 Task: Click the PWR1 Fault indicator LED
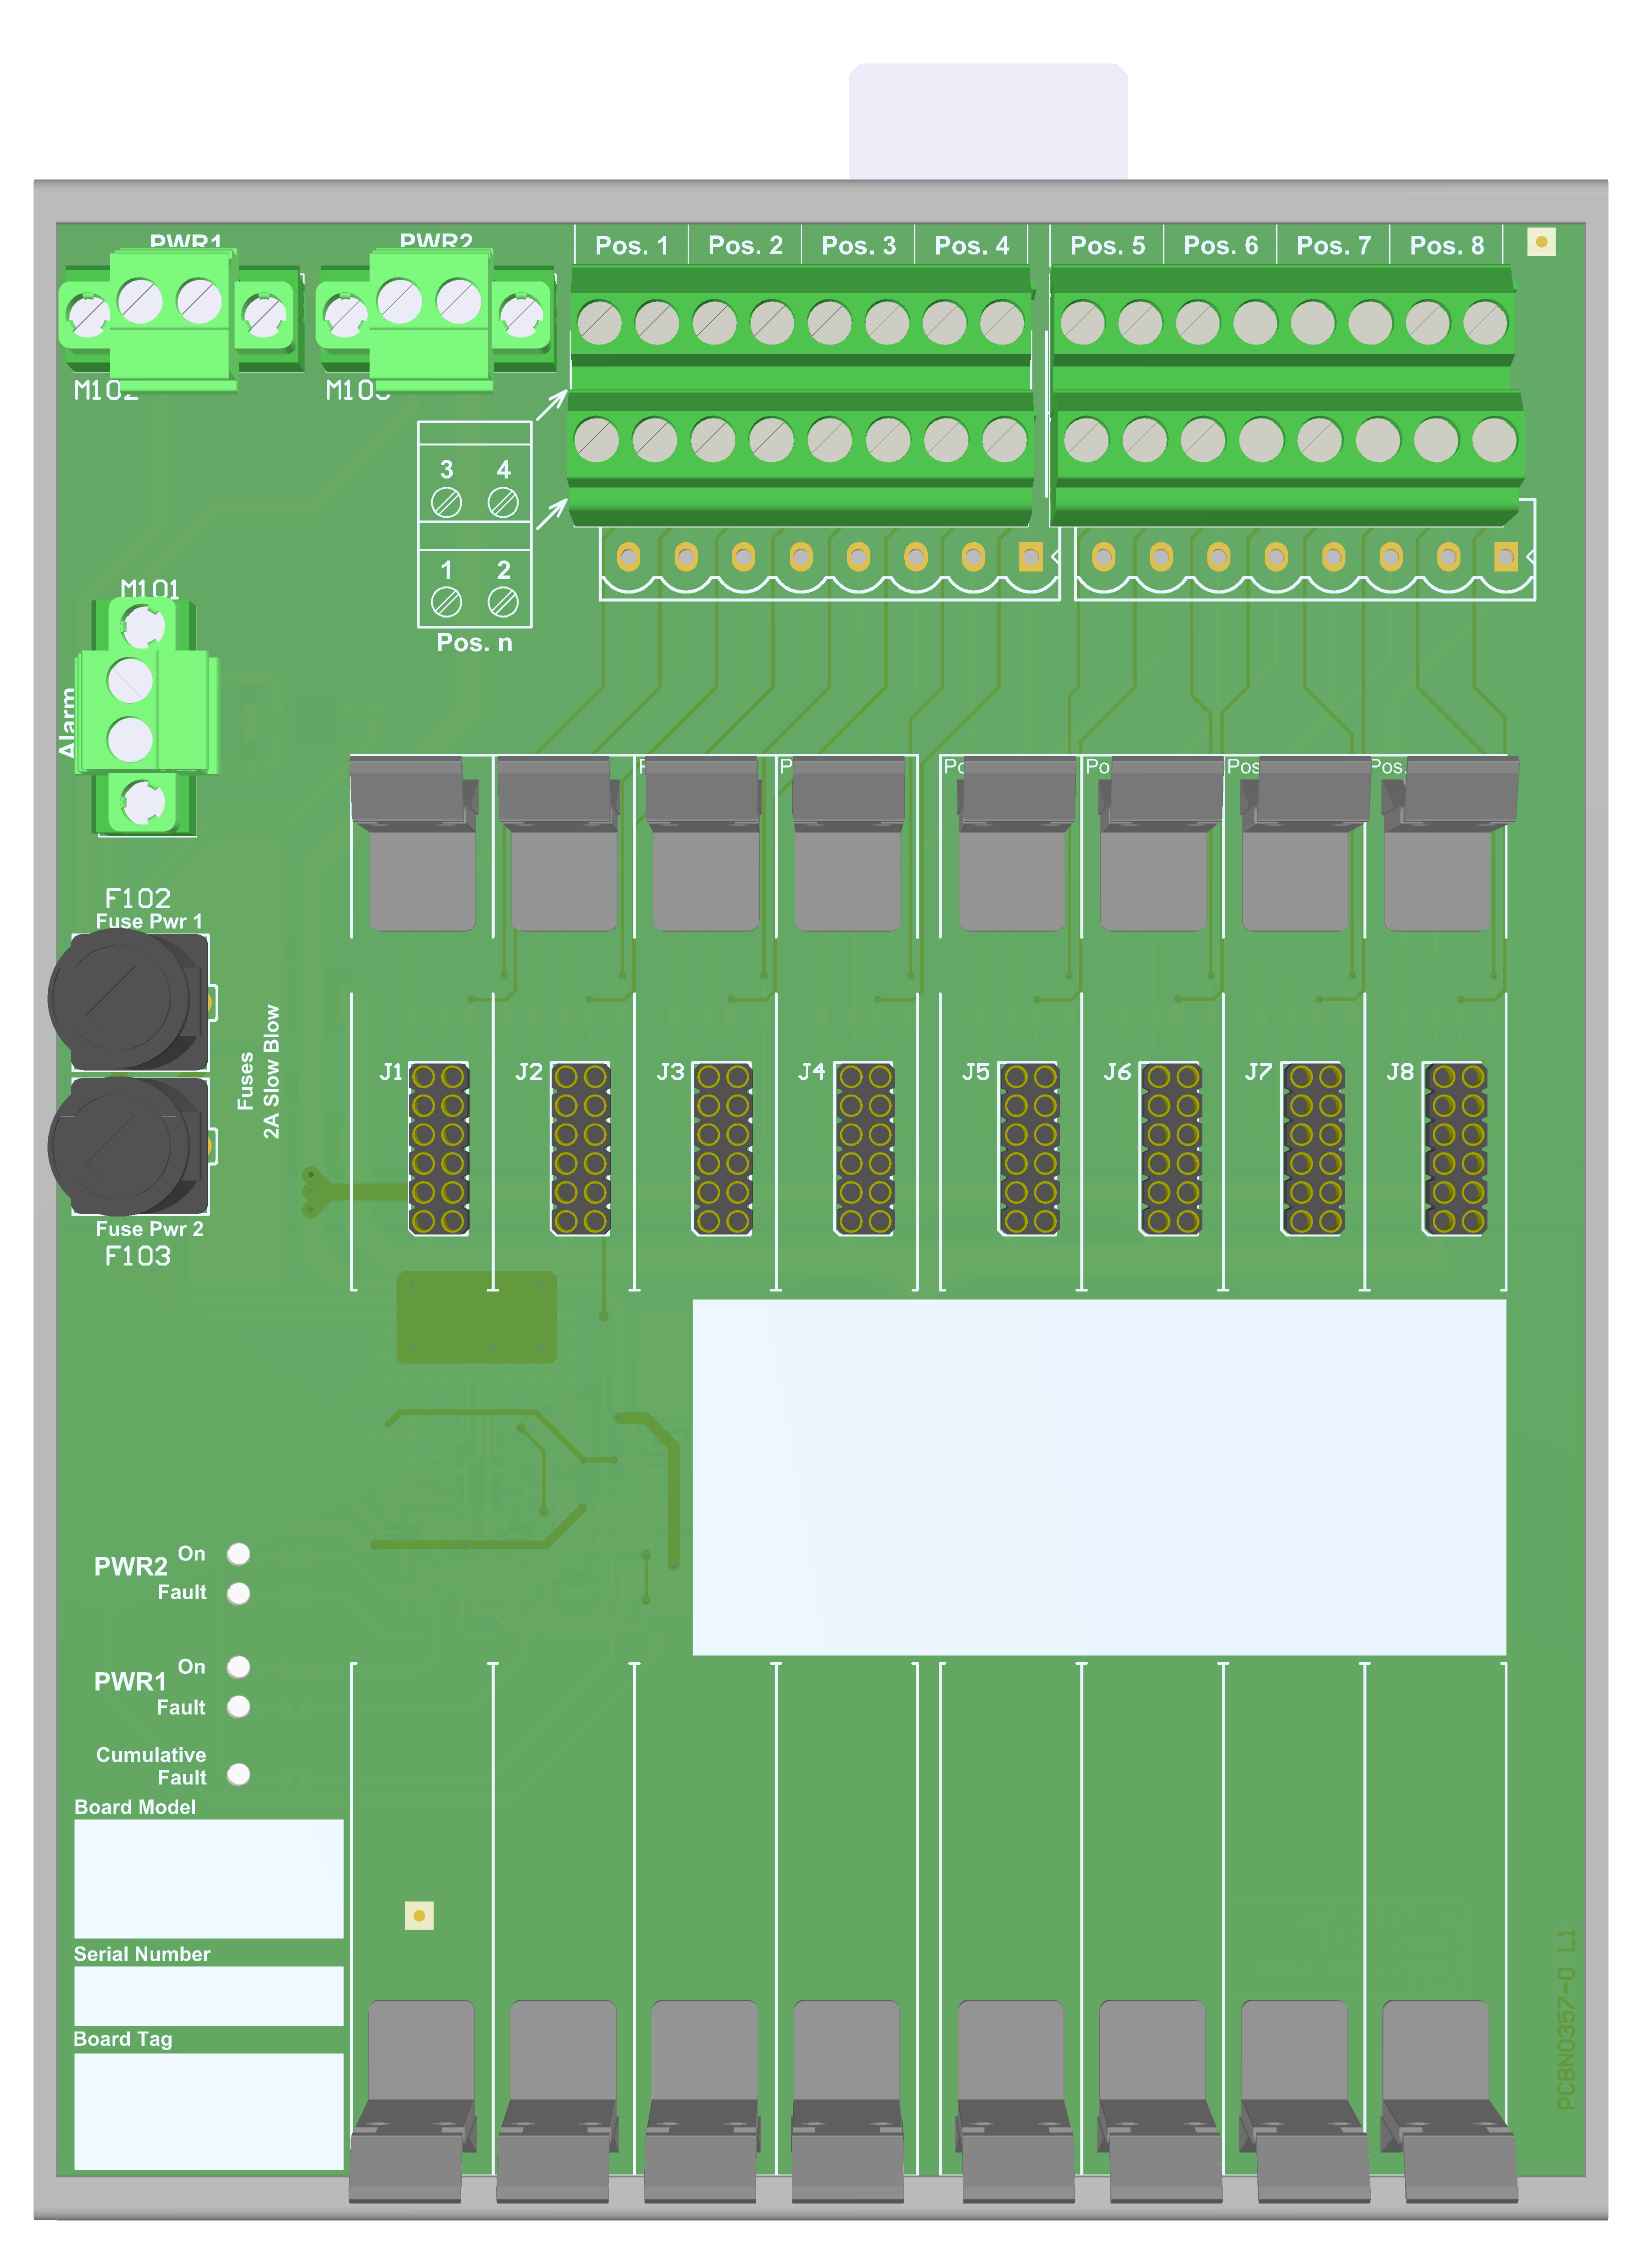tap(238, 1707)
